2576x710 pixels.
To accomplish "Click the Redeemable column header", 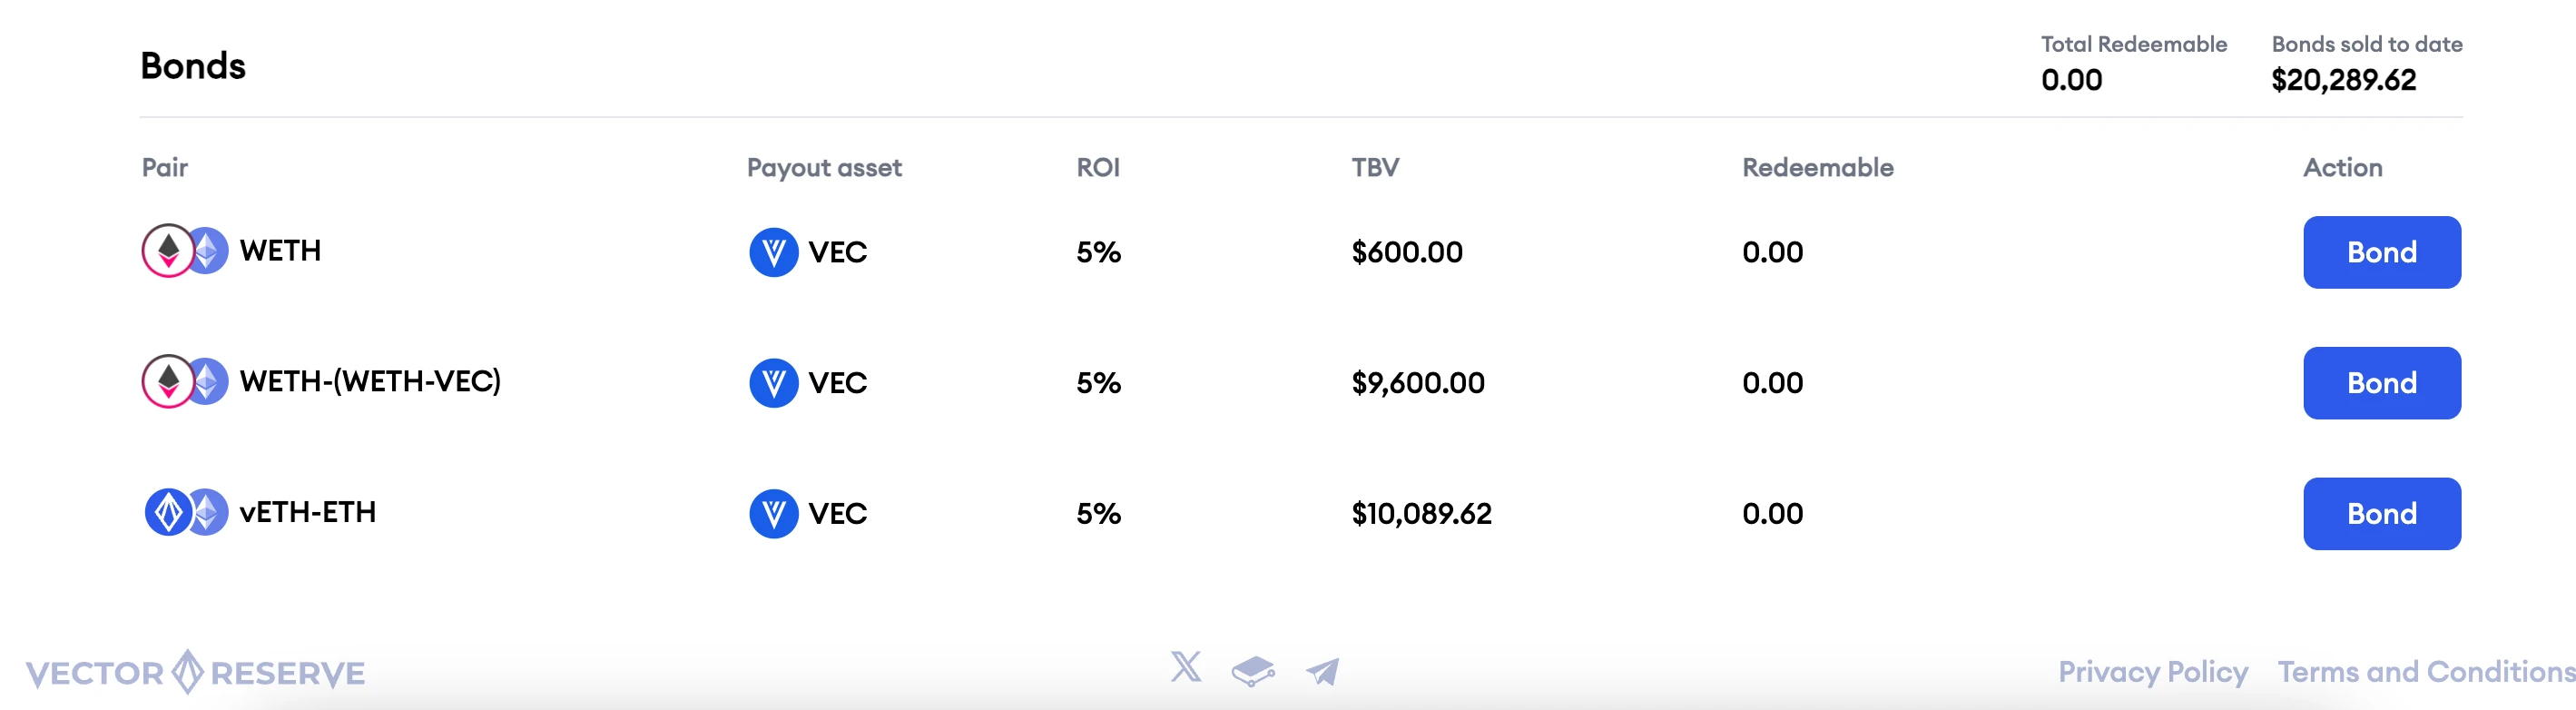I will coord(1817,168).
